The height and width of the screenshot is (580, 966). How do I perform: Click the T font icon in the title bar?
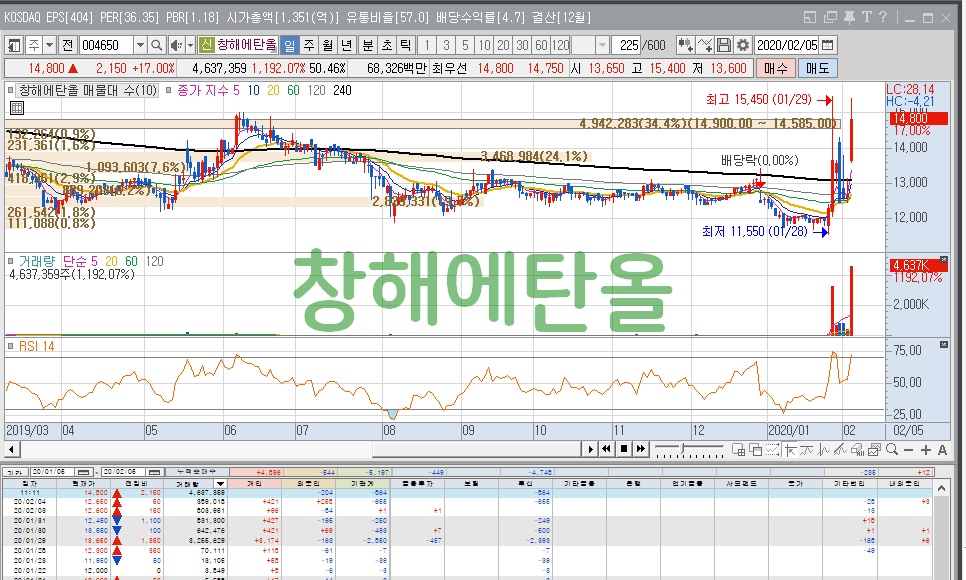[866, 17]
